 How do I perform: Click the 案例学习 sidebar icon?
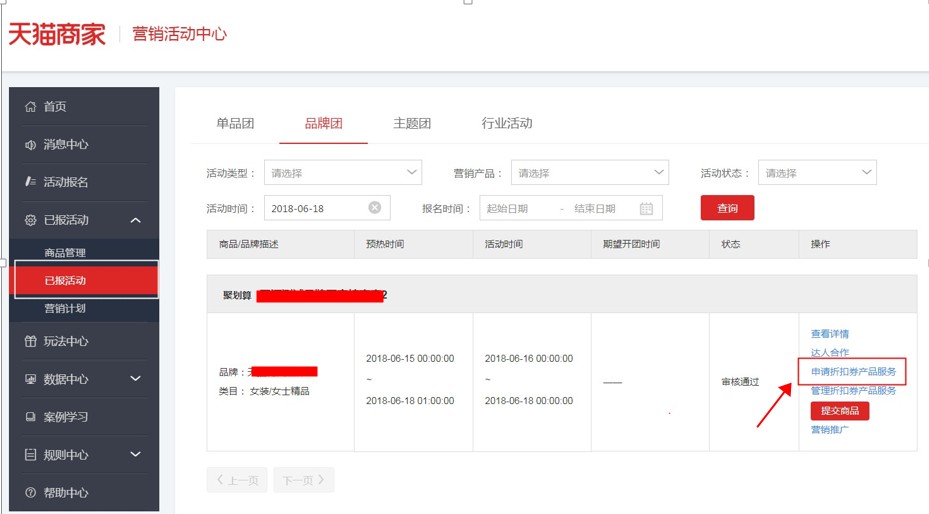[x=30, y=417]
